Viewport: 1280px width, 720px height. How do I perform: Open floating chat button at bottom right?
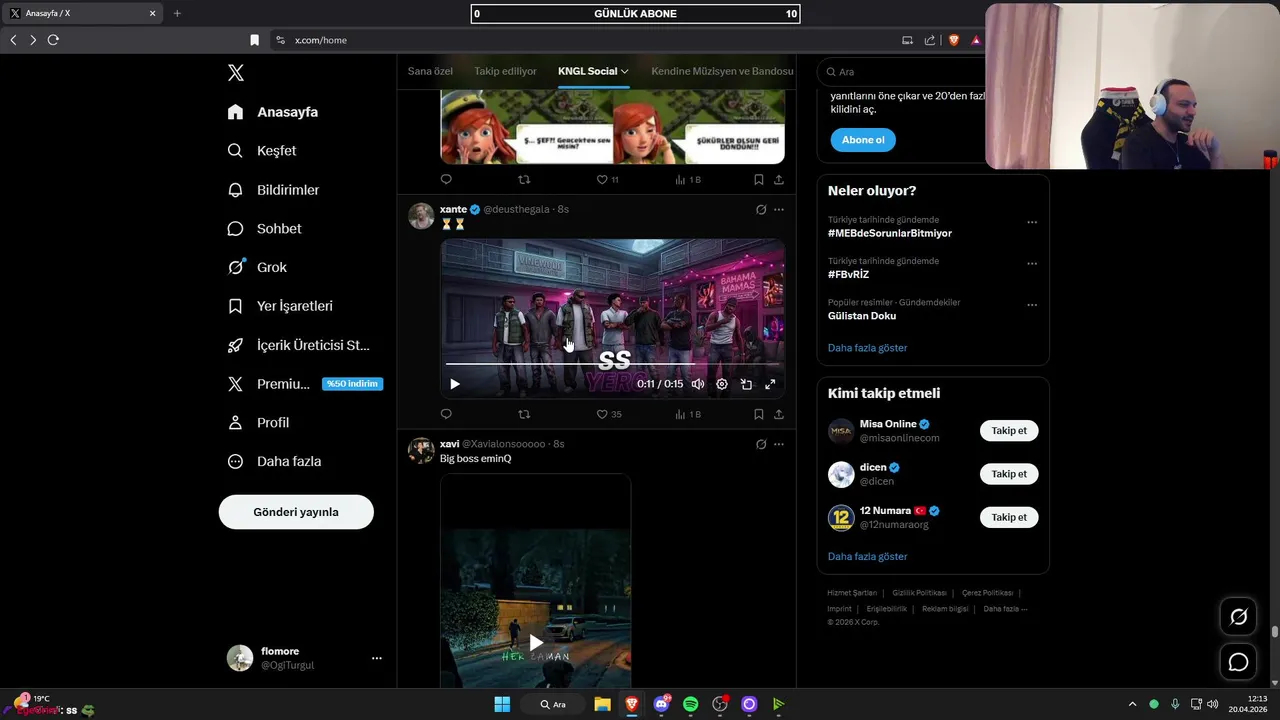(x=1238, y=662)
